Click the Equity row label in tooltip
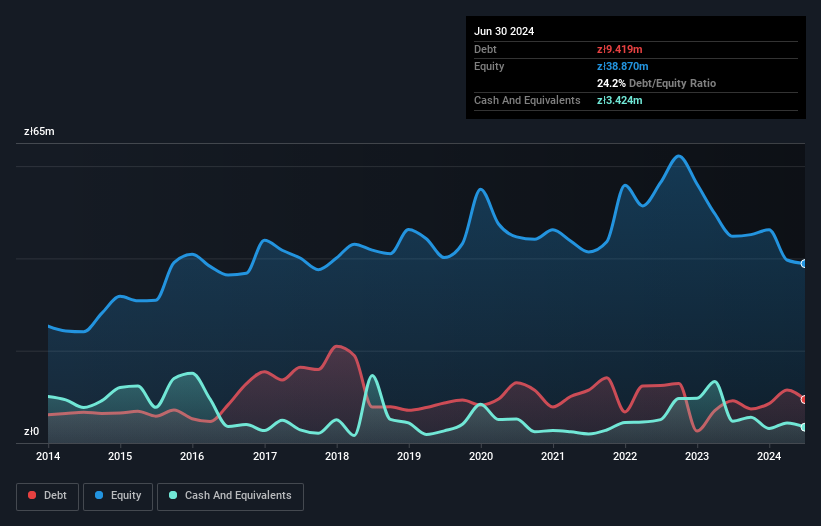Image resolution: width=821 pixels, height=526 pixels. click(x=489, y=66)
